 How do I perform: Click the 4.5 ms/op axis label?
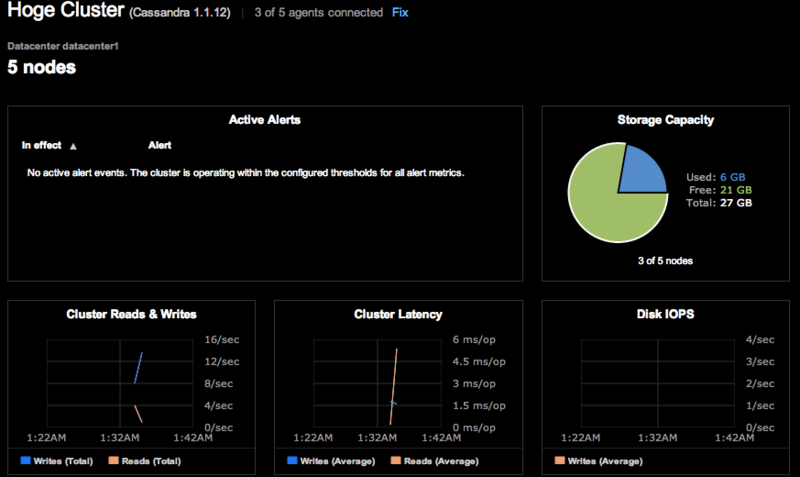479,361
